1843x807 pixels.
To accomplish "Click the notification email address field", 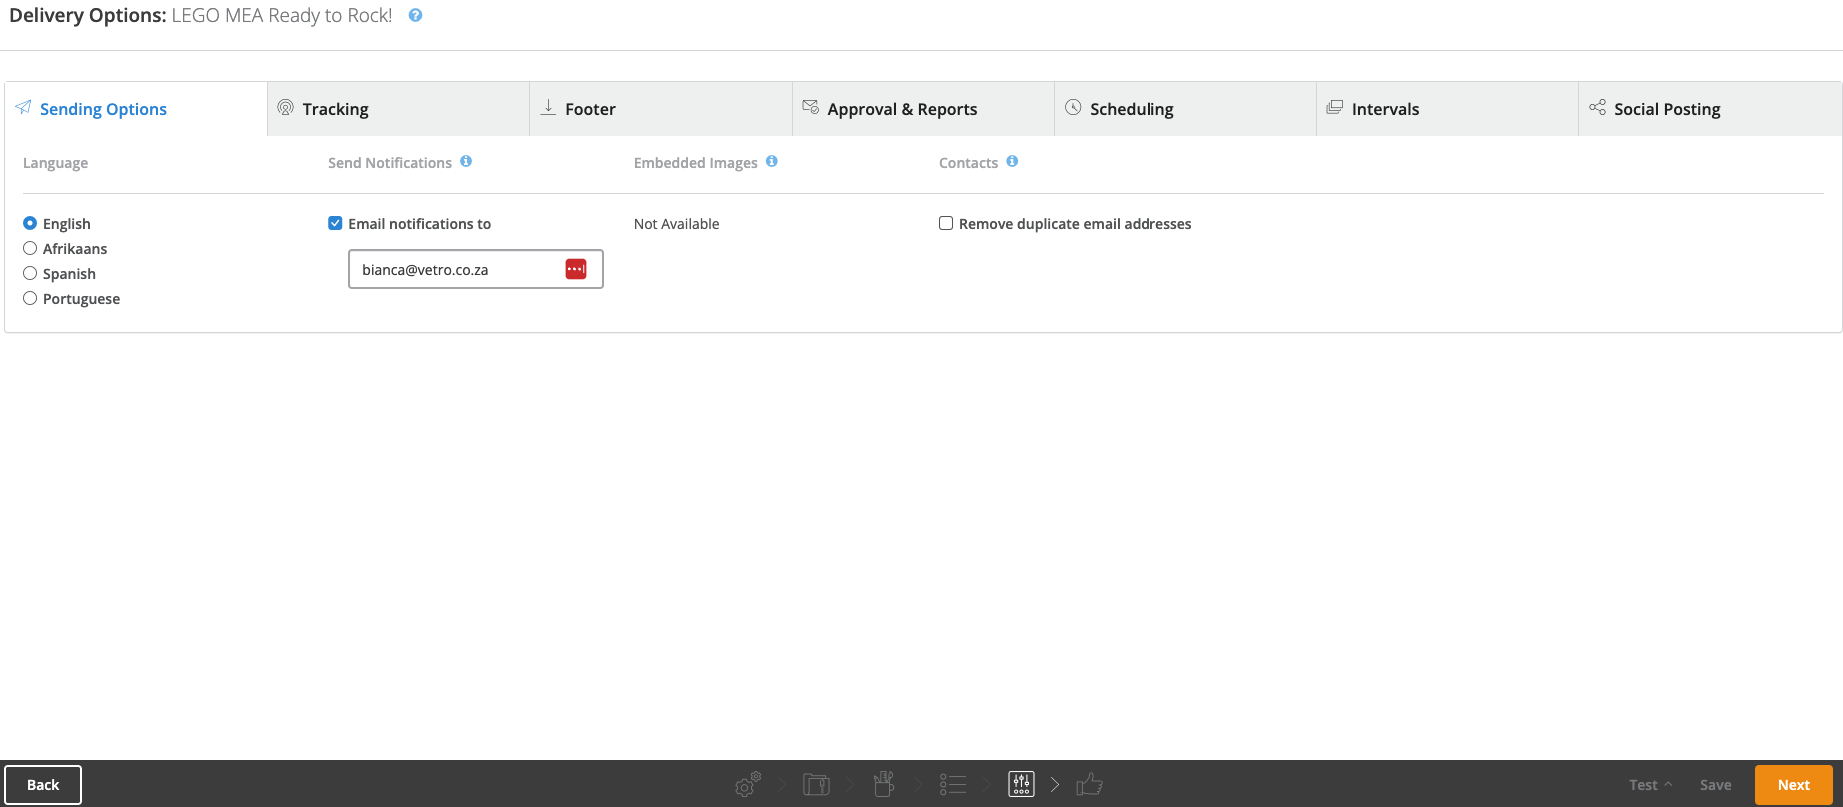I will tap(455, 270).
